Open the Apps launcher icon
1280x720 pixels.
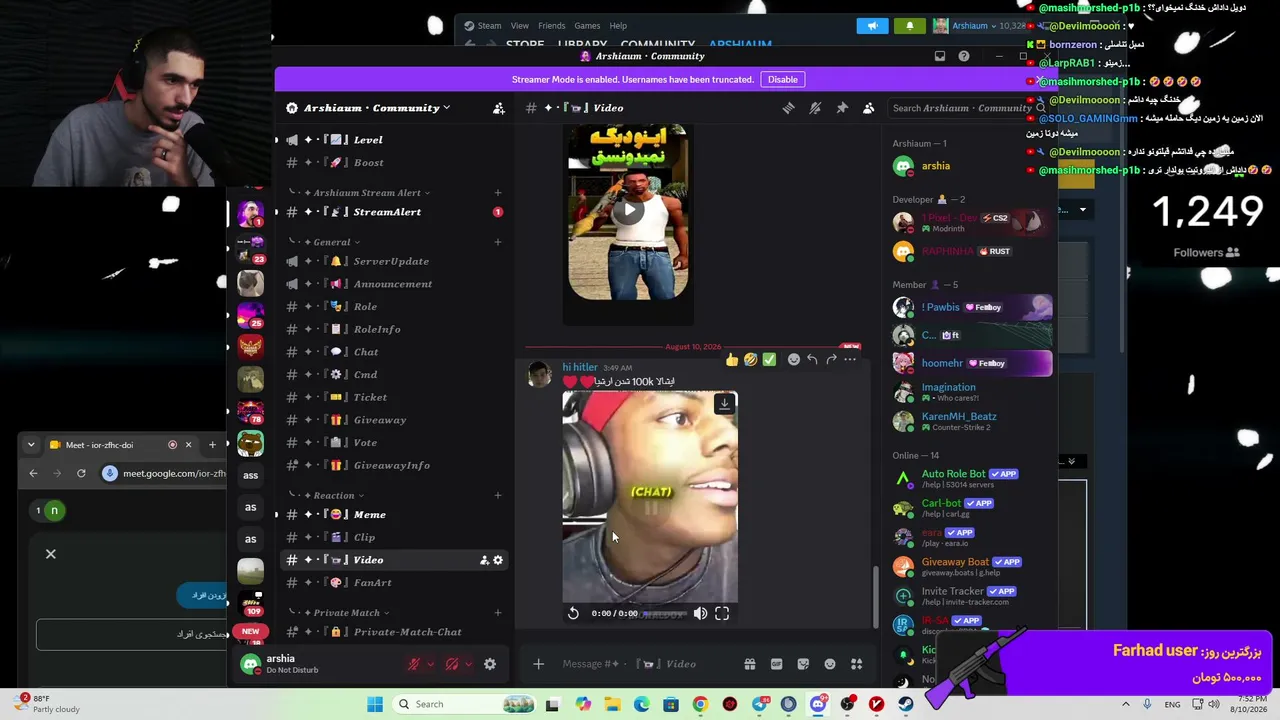(856, 664)
